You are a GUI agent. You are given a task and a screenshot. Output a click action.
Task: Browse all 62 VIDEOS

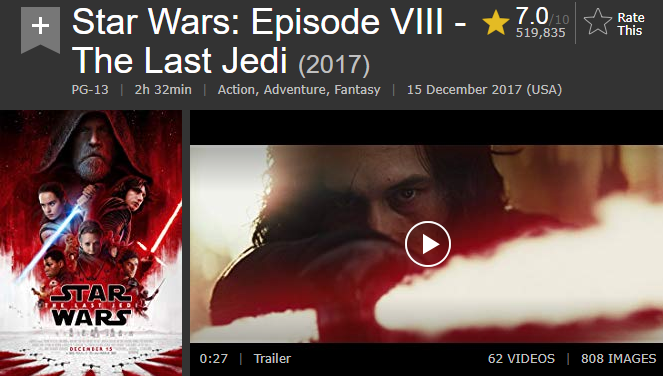[521, 359]
